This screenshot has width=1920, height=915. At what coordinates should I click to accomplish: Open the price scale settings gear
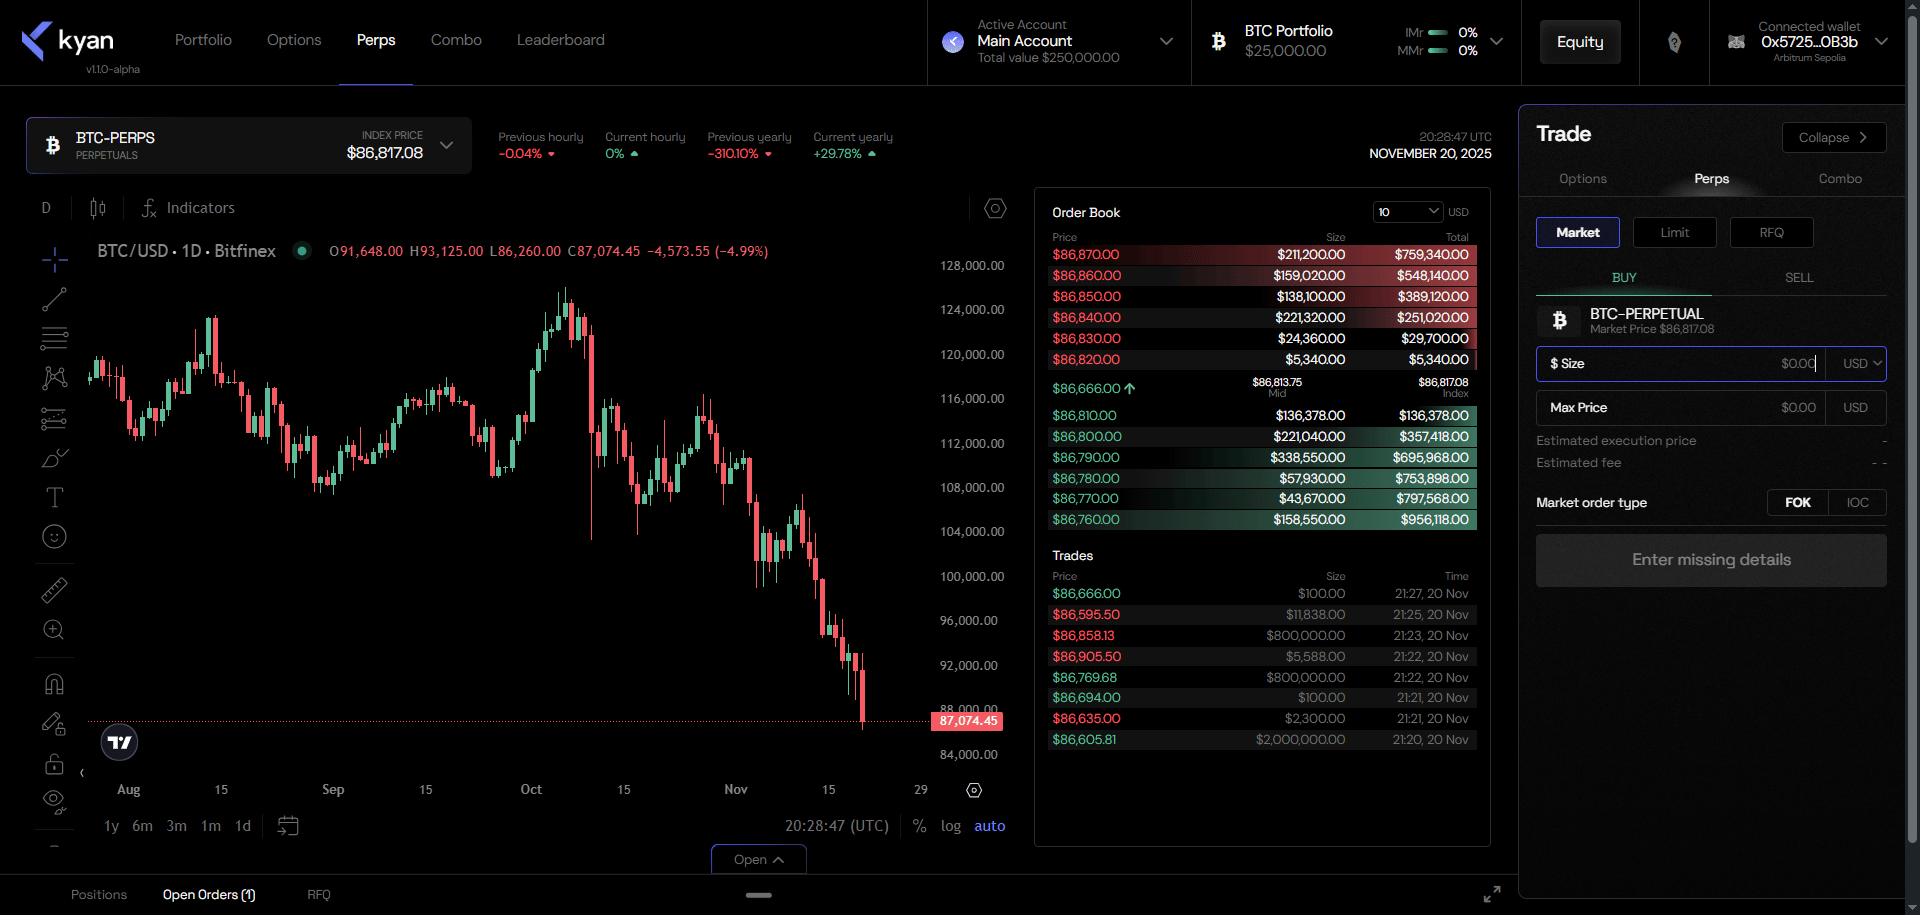[974, 790]
